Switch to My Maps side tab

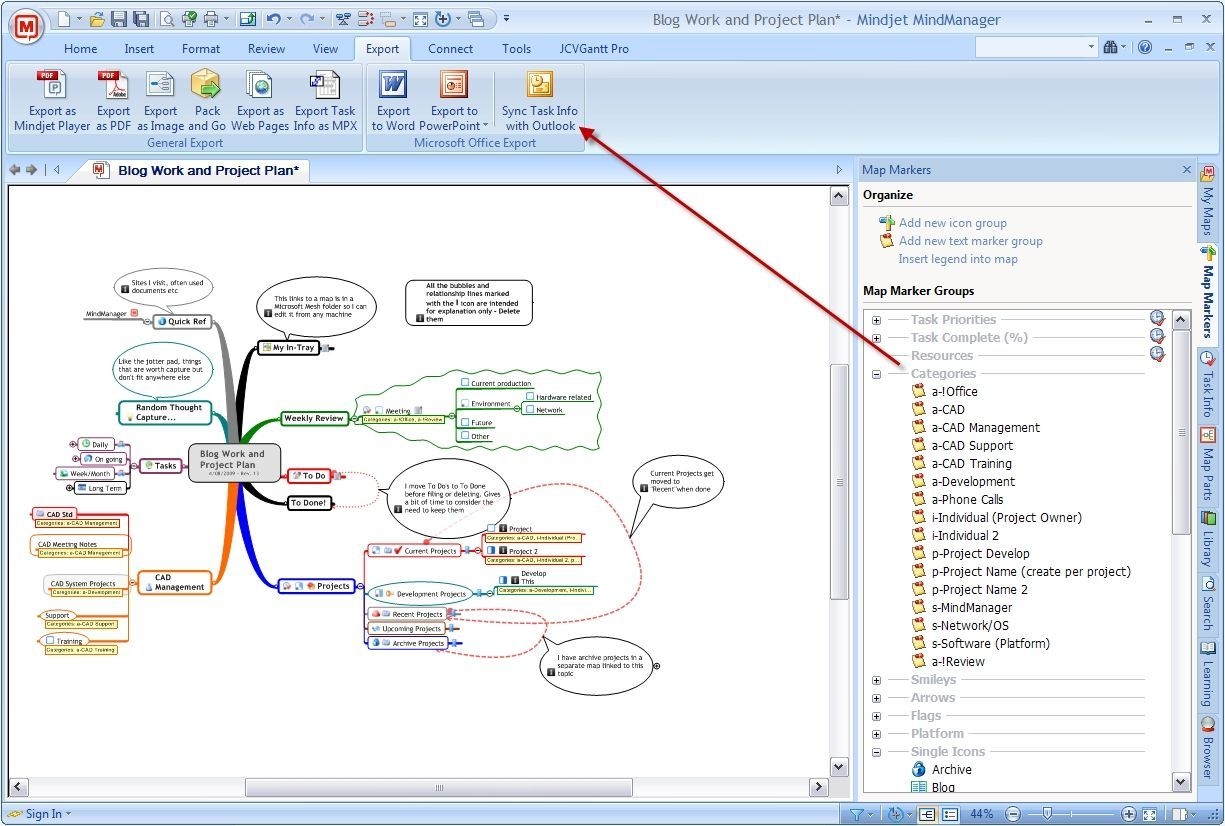[x=1208, y=201]
